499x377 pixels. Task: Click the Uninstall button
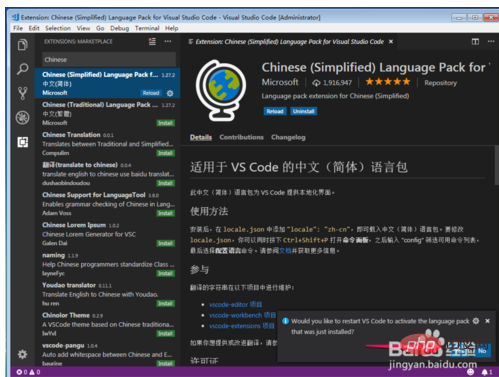(x=303, y=111)
